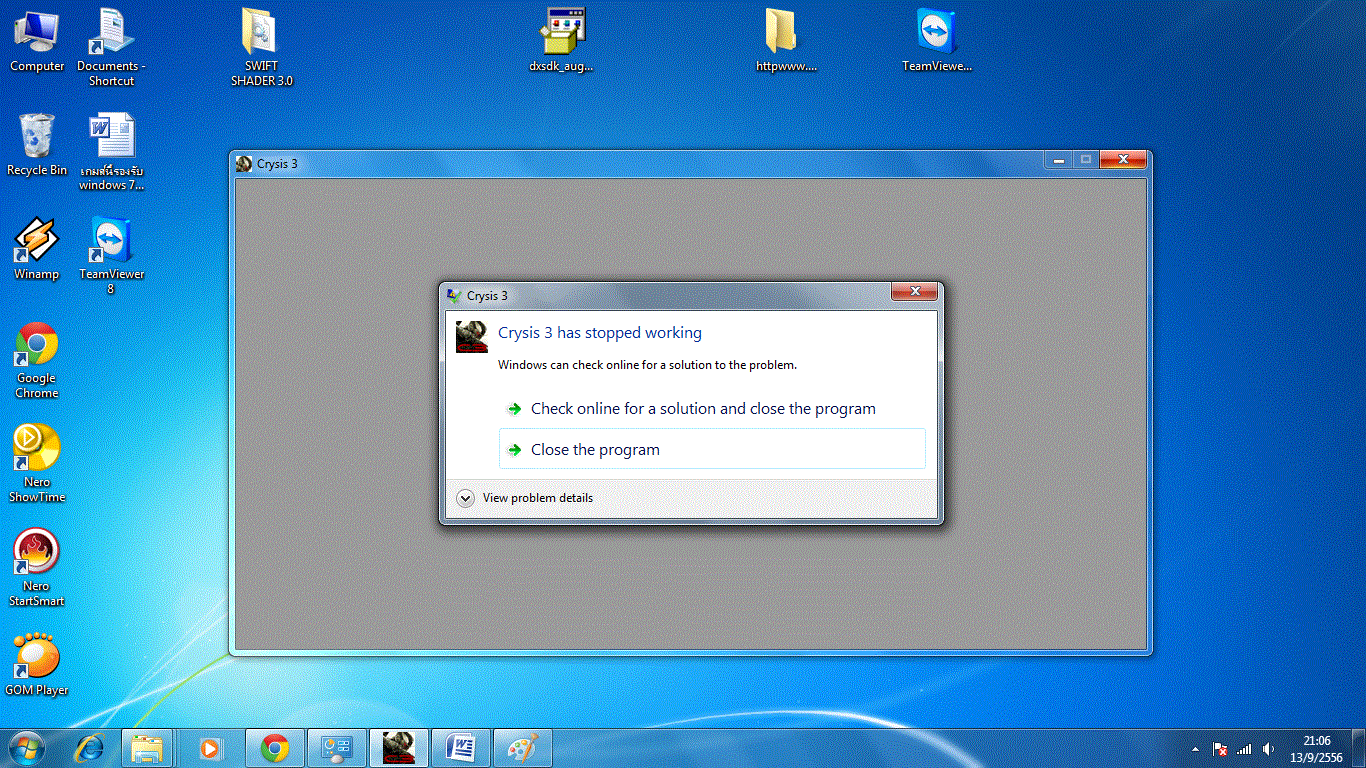Switch to Crysis 3 taskbar button
This screenshot has width=1366, height=768.
click(399, 747)
